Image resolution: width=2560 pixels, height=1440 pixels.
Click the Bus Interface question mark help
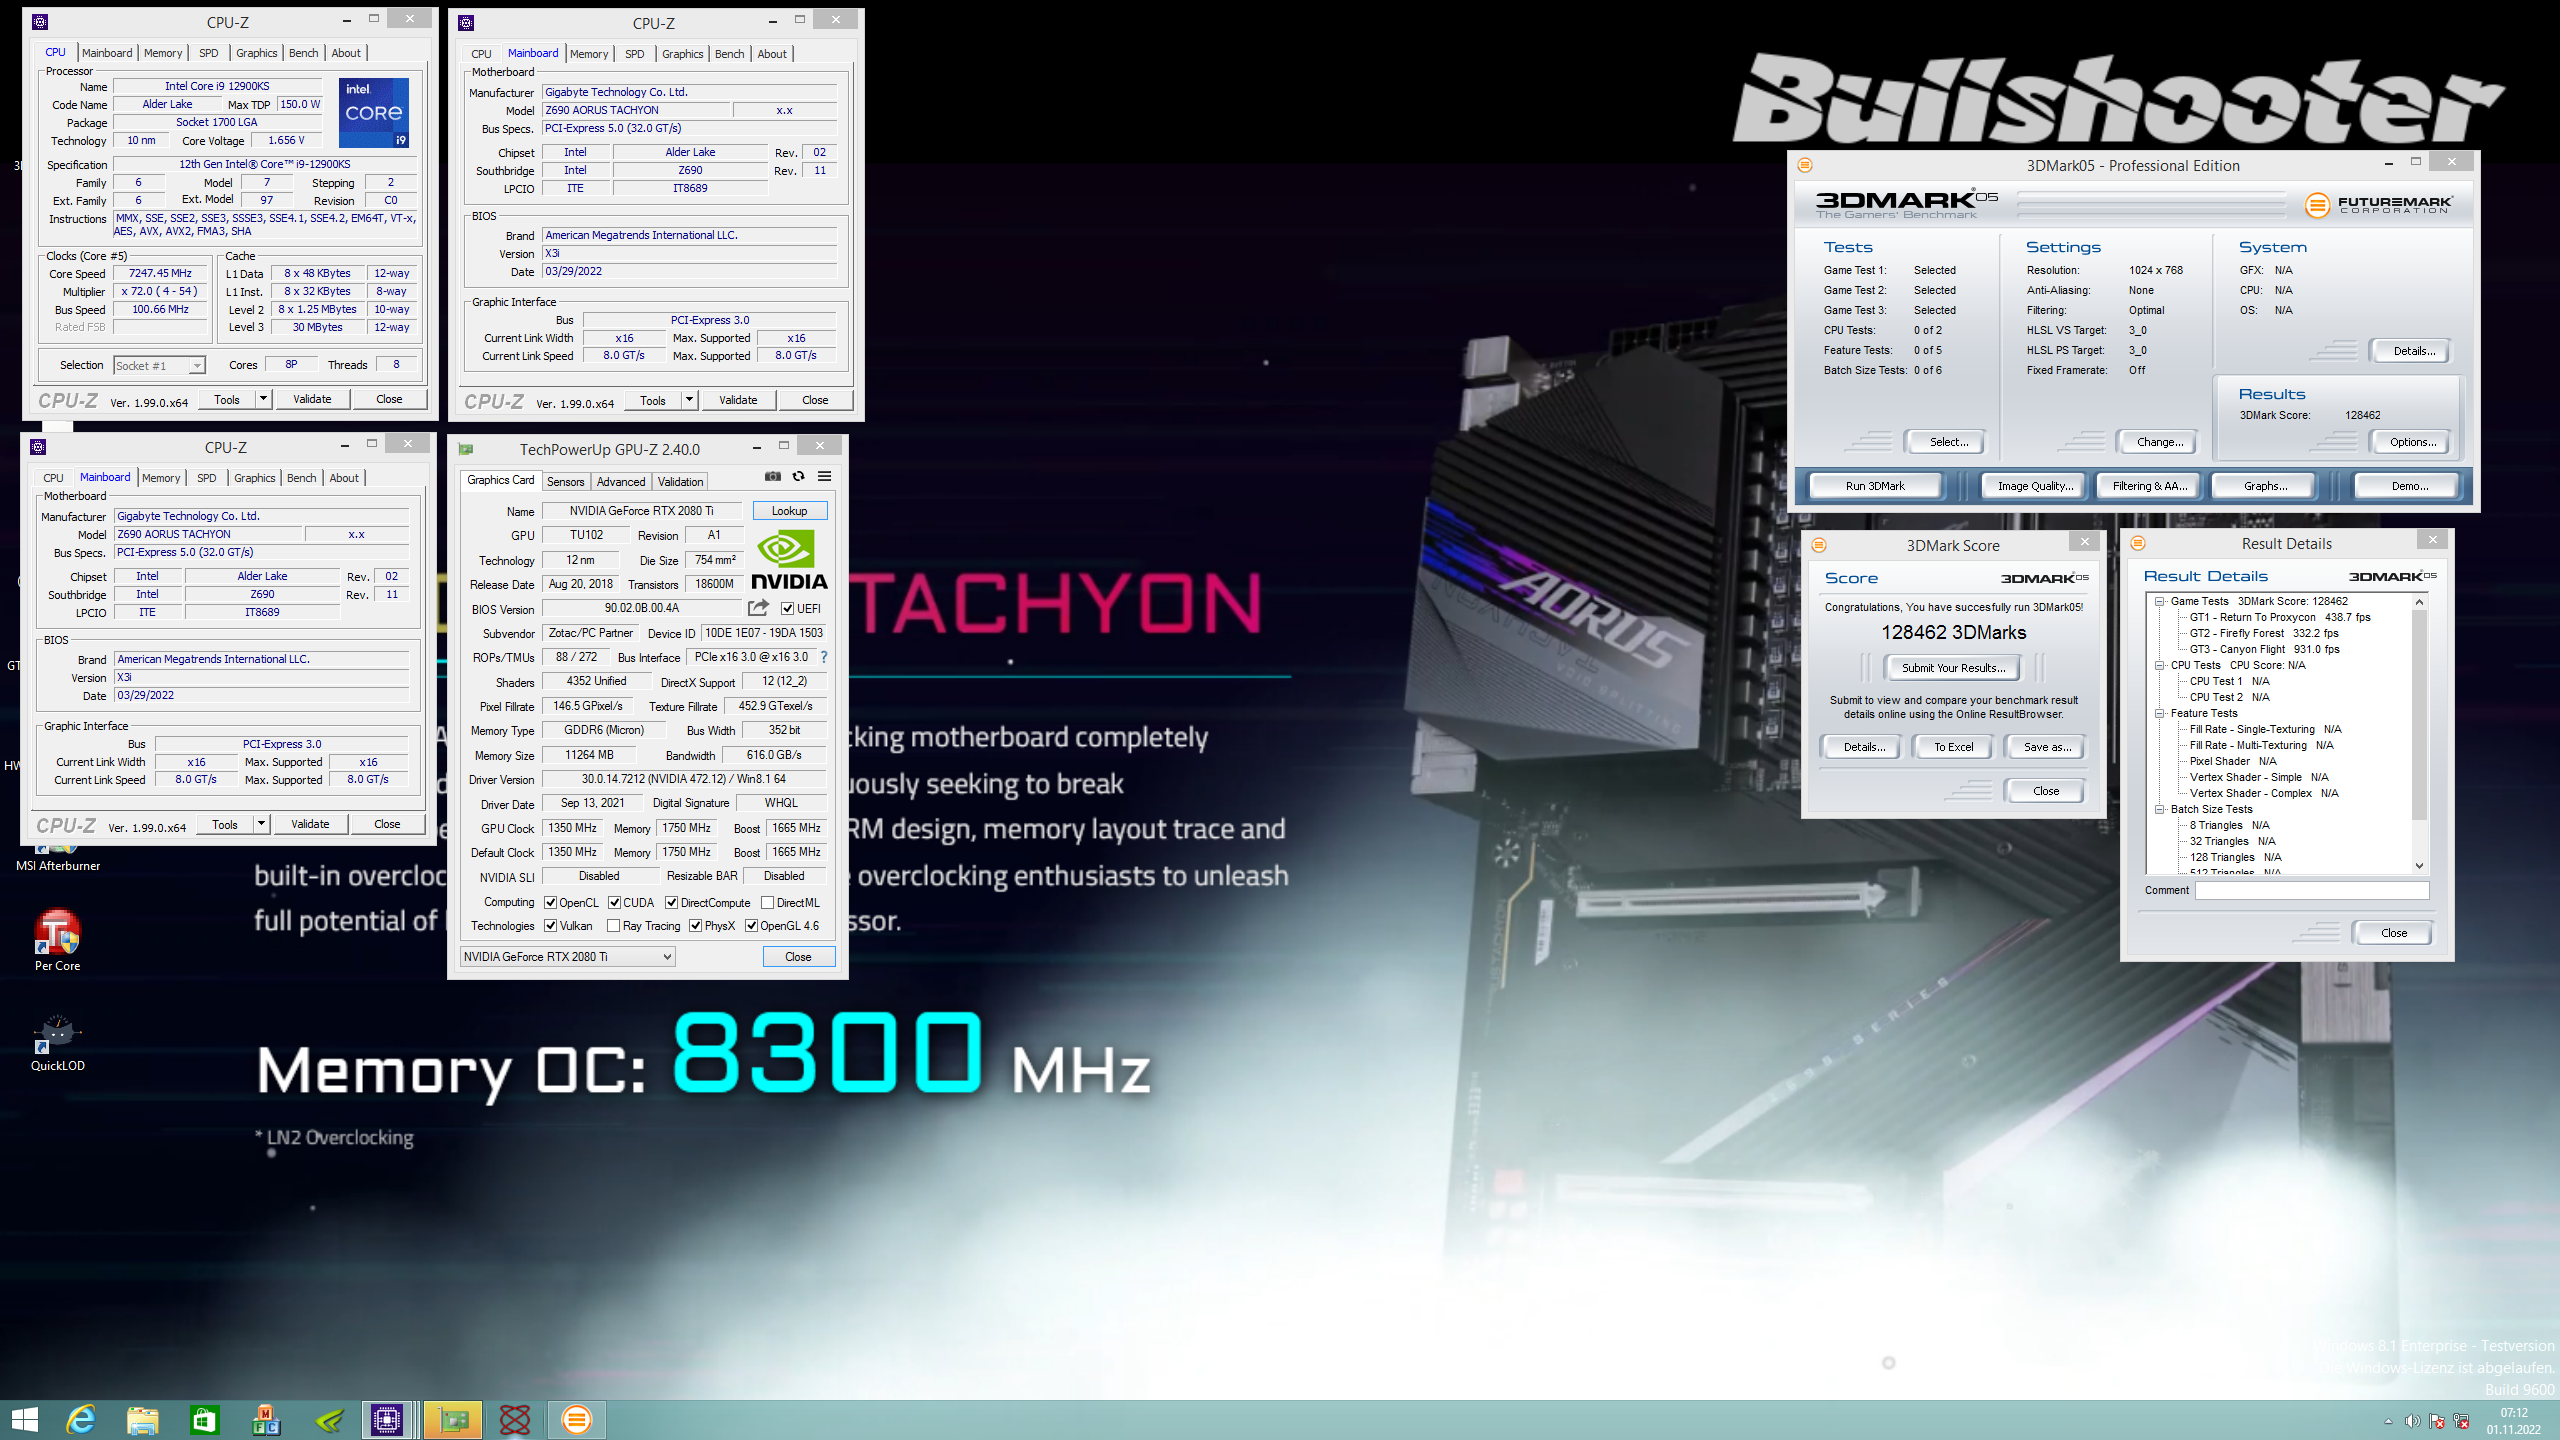click(824, 657)
